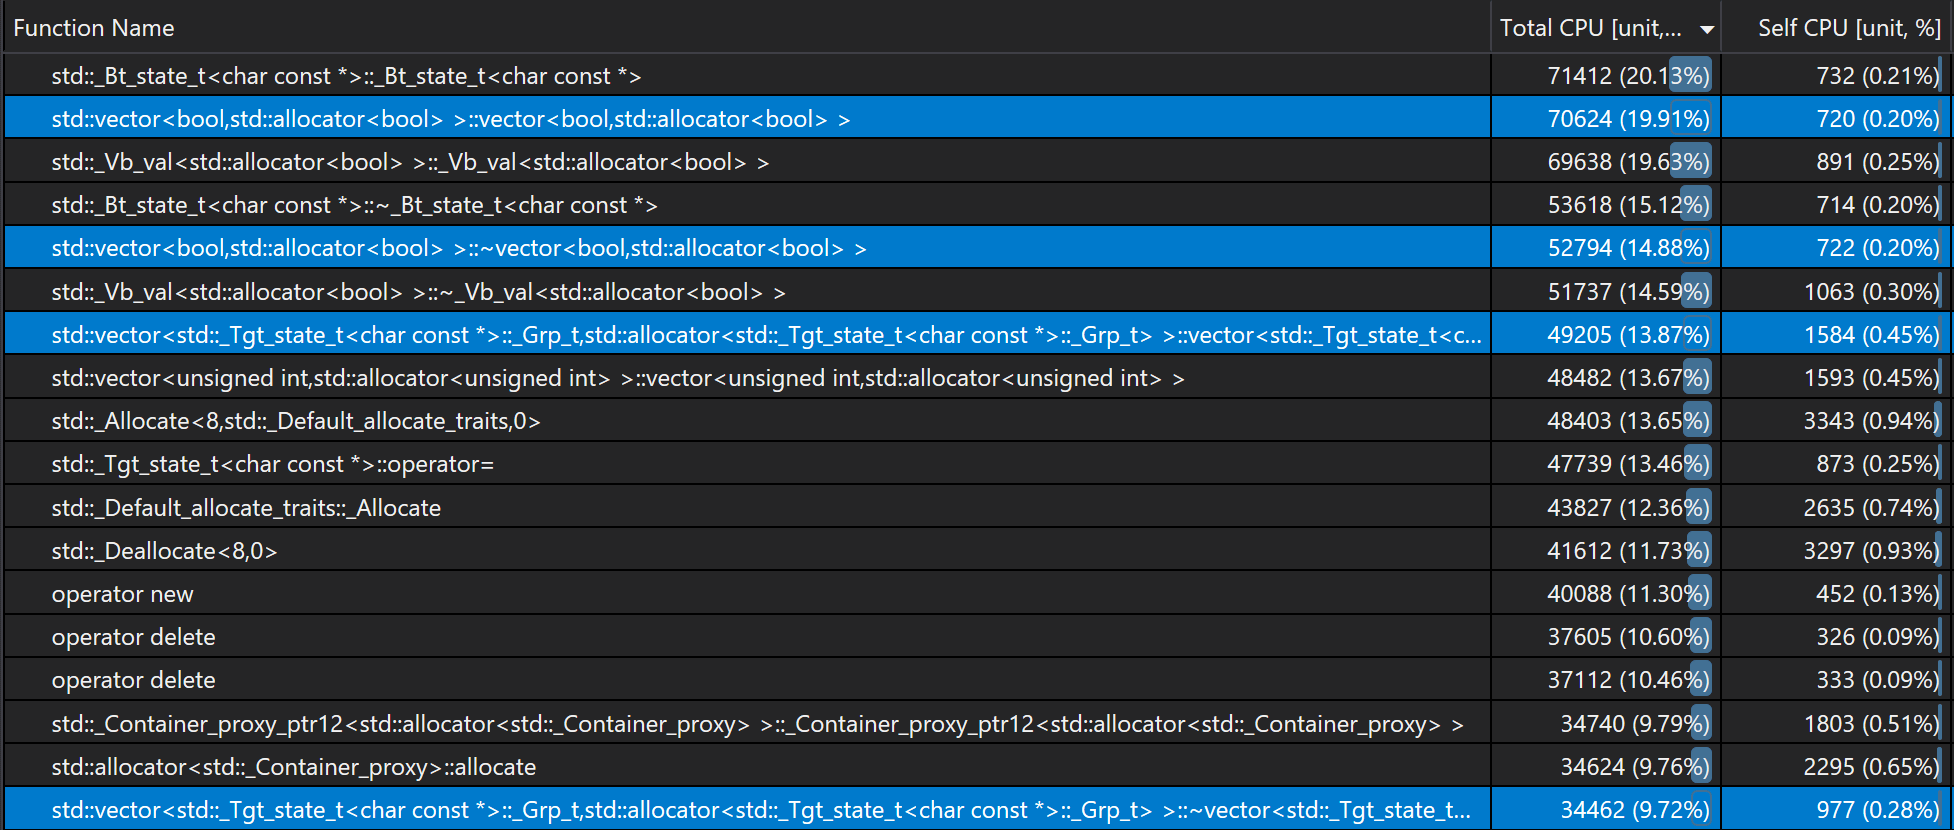Screen dimensions: 1954x830
Task: Select the ~_Vb_val destructor row
Action: coord(418,292)
